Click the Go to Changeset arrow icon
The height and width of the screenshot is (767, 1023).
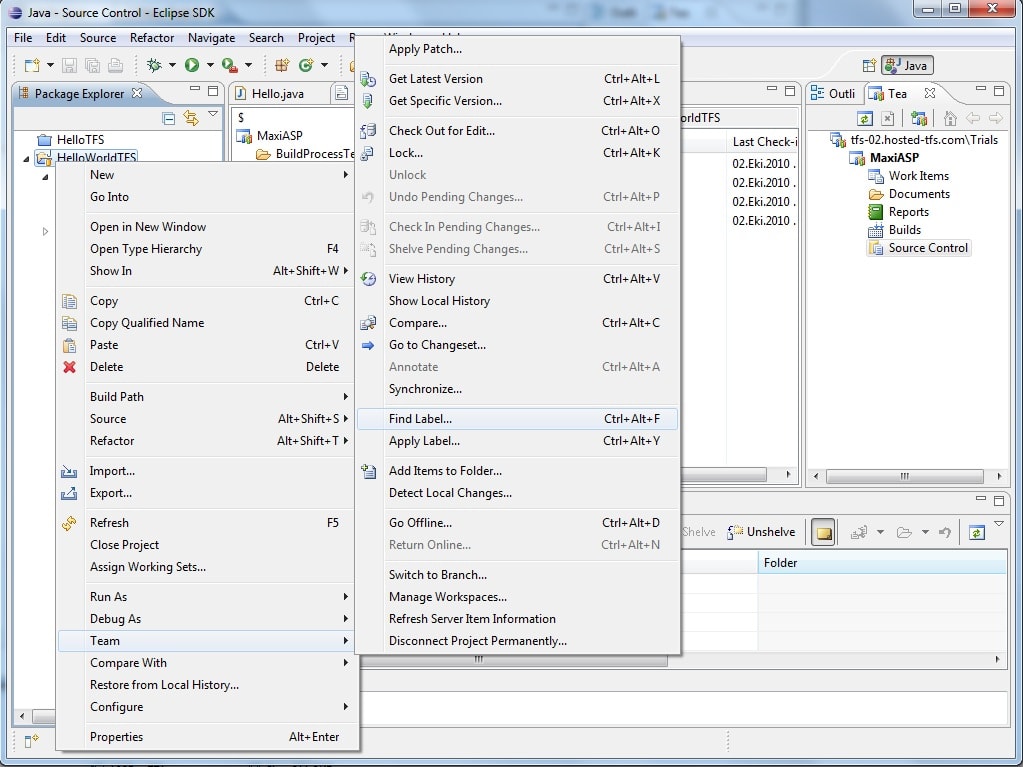click(x=368, y=346)
